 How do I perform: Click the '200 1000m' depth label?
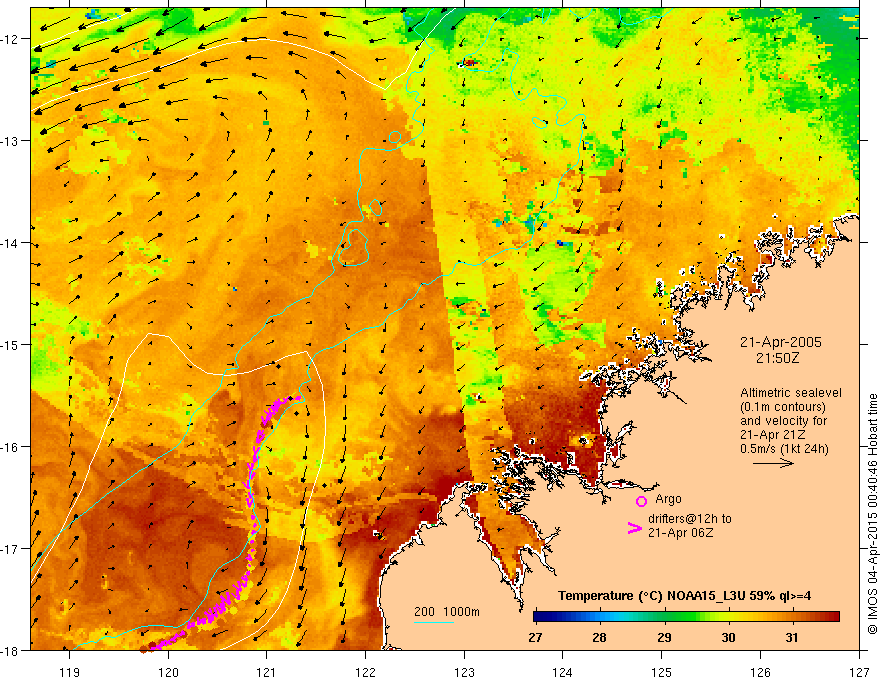447,612
